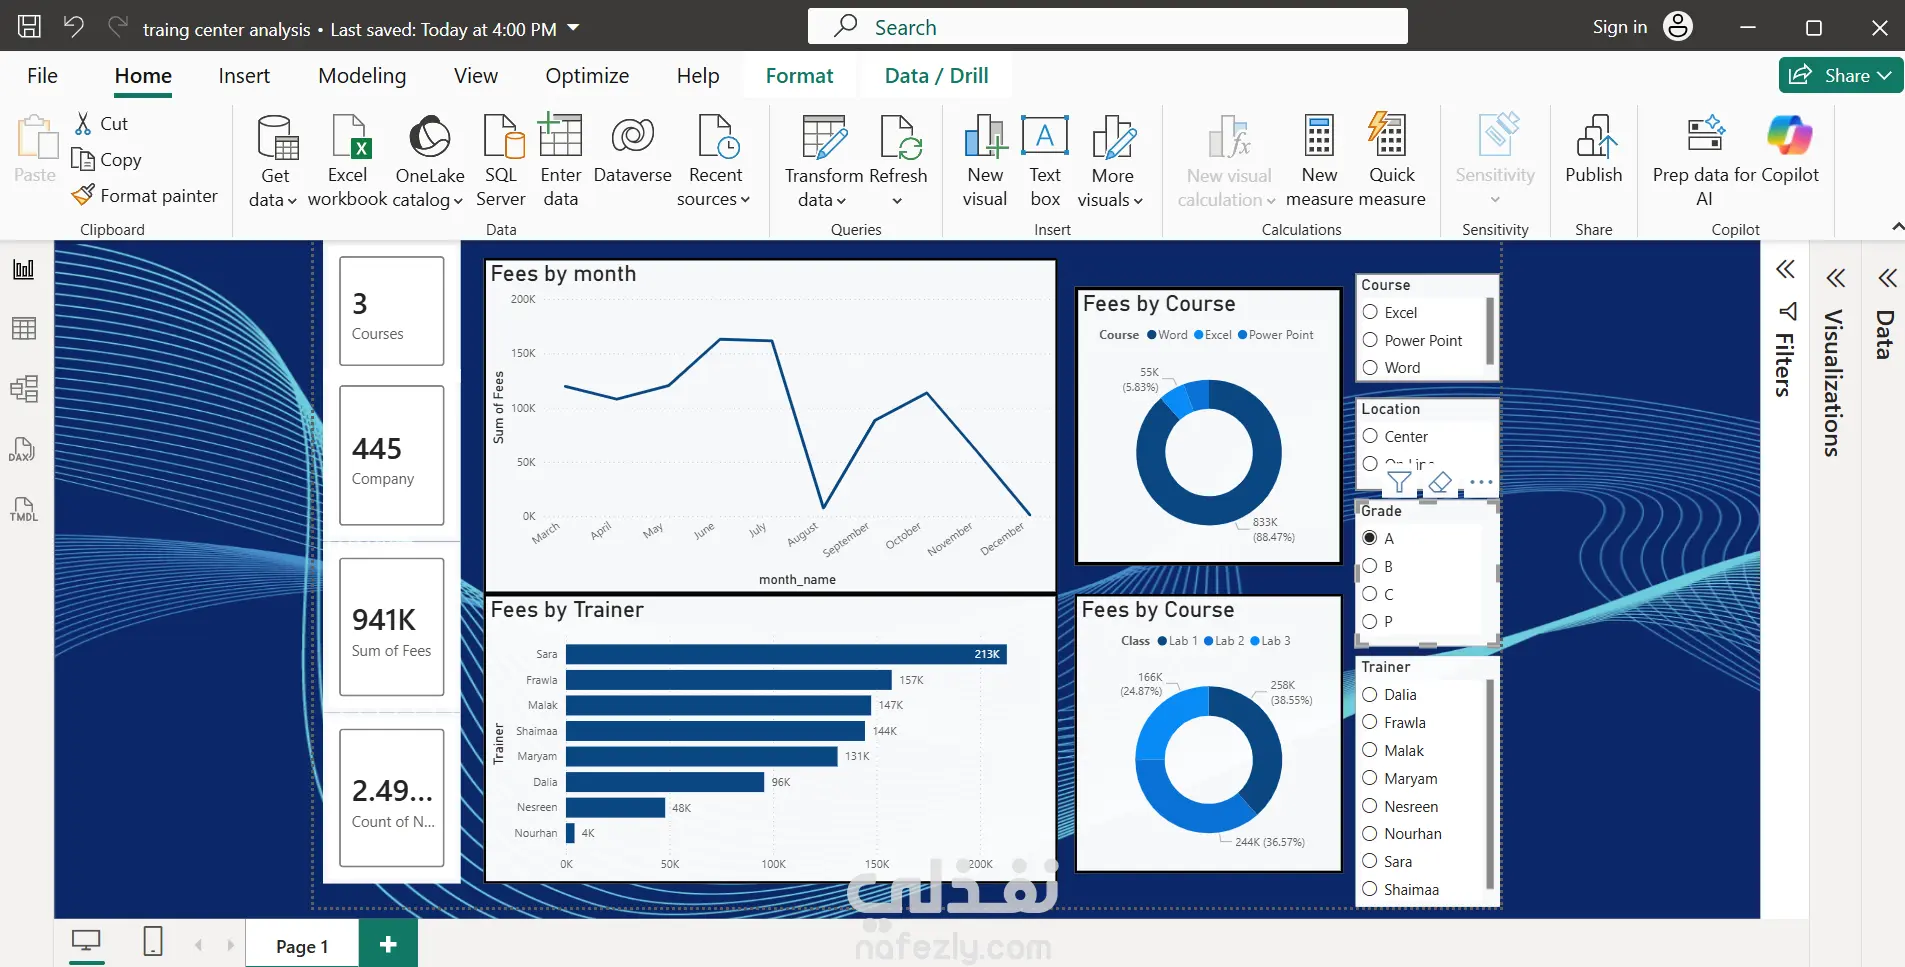Switch to the Table view icon
Viewport: 1905px width, 967px height.
coord(24,328)
